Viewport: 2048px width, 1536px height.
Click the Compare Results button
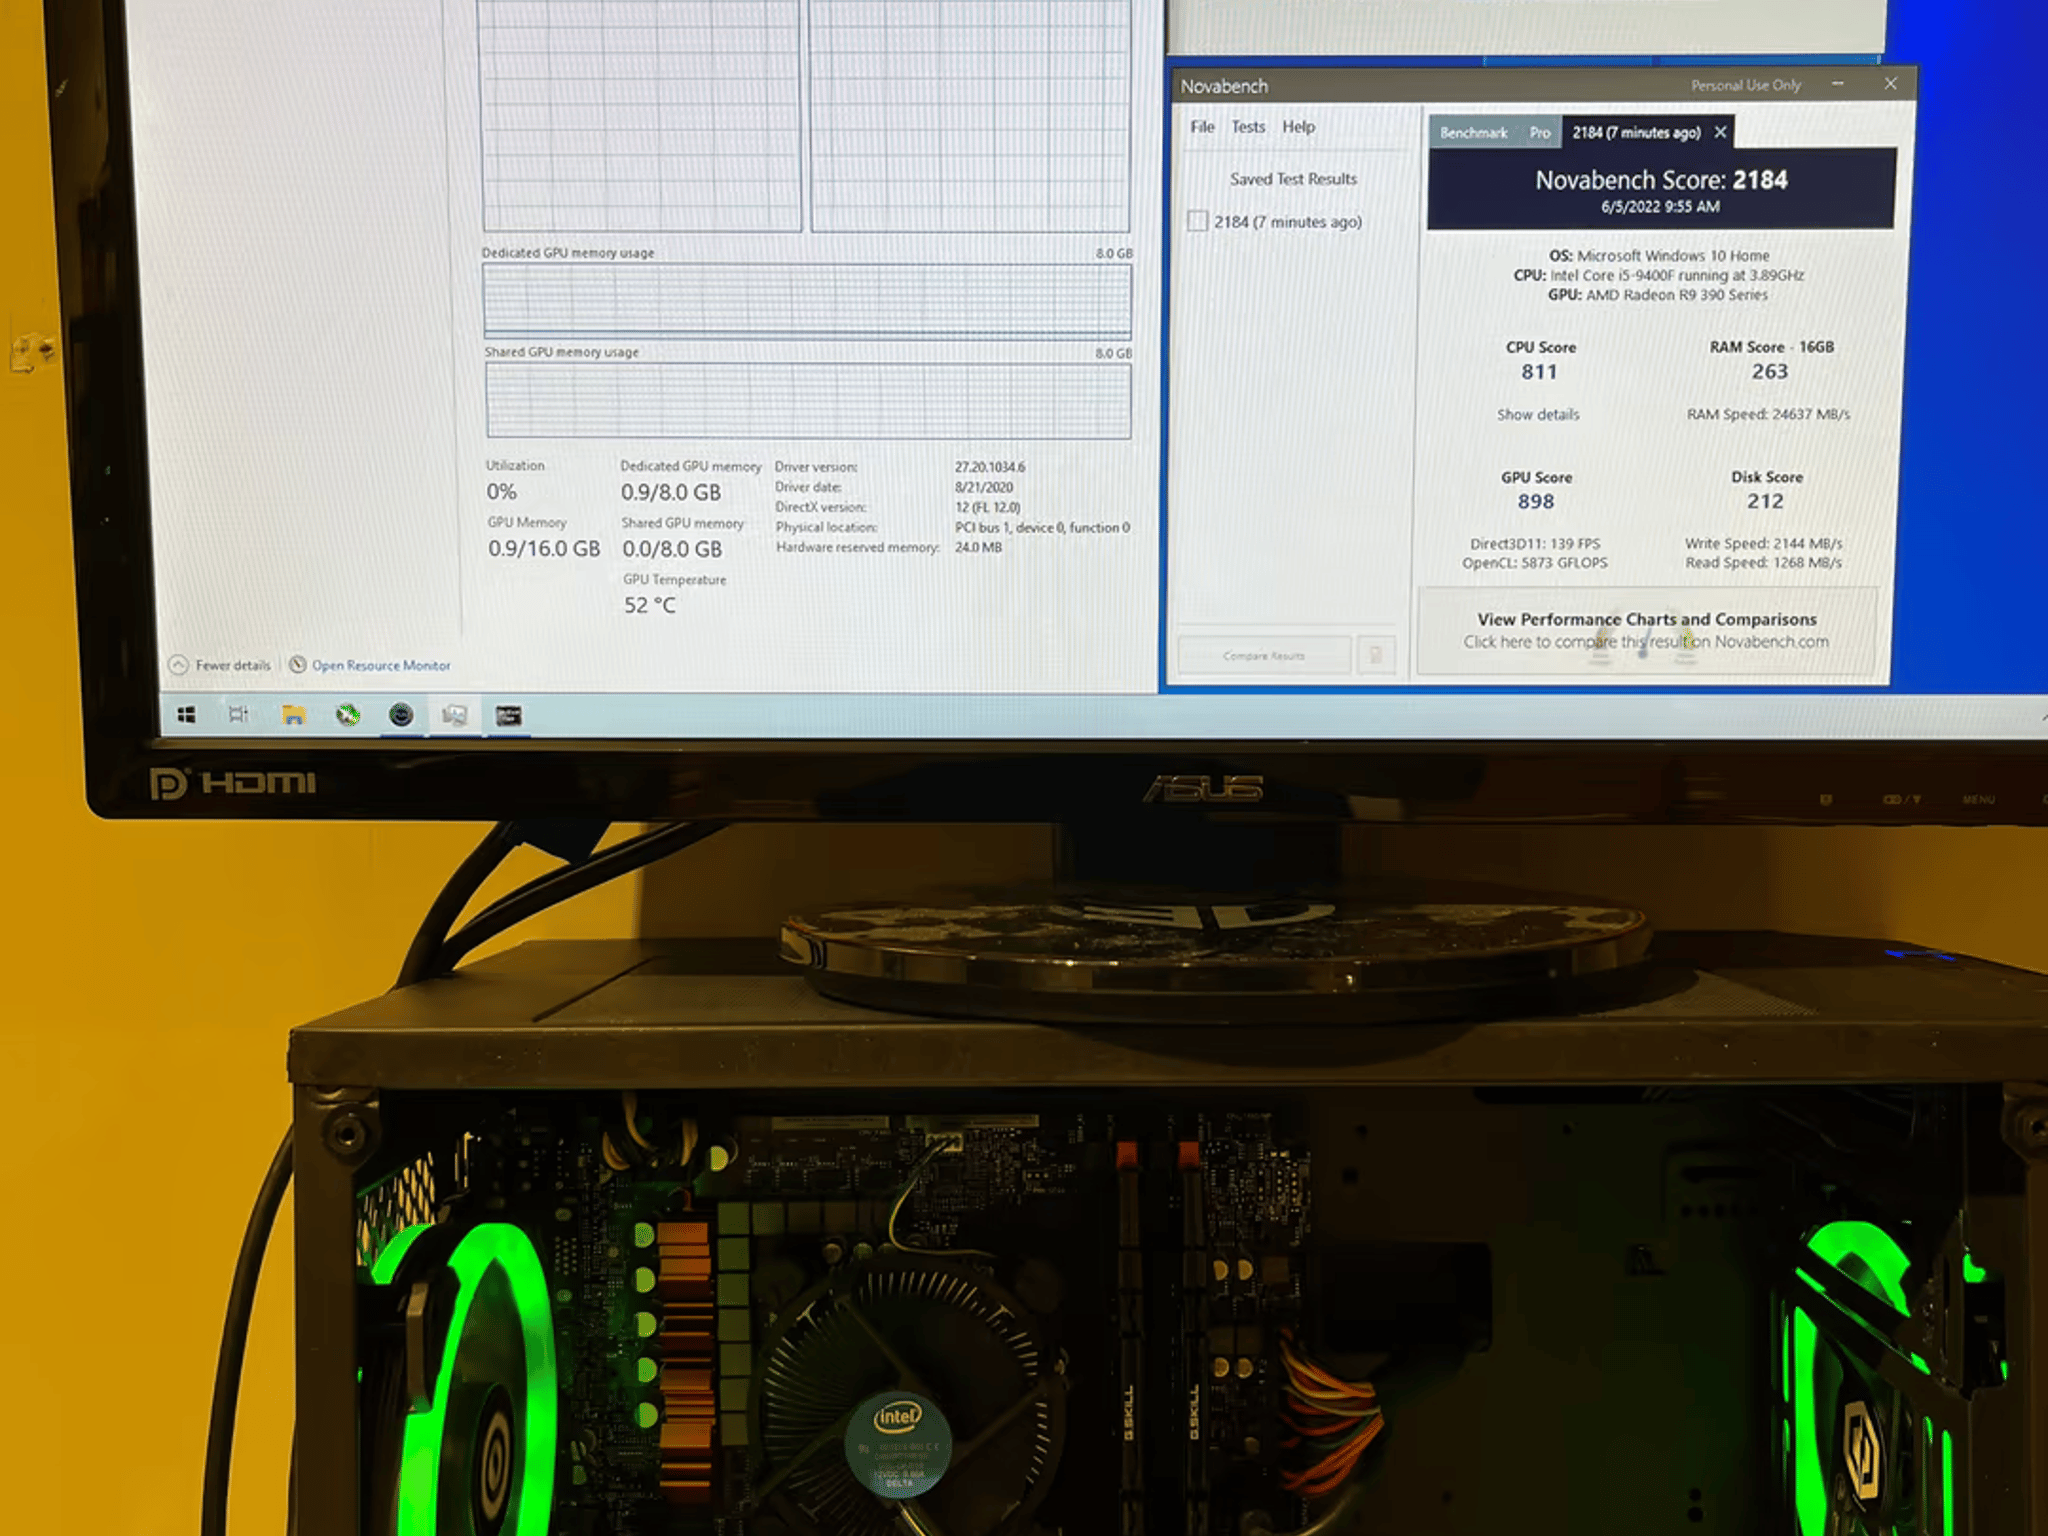tap(1264, 656)
